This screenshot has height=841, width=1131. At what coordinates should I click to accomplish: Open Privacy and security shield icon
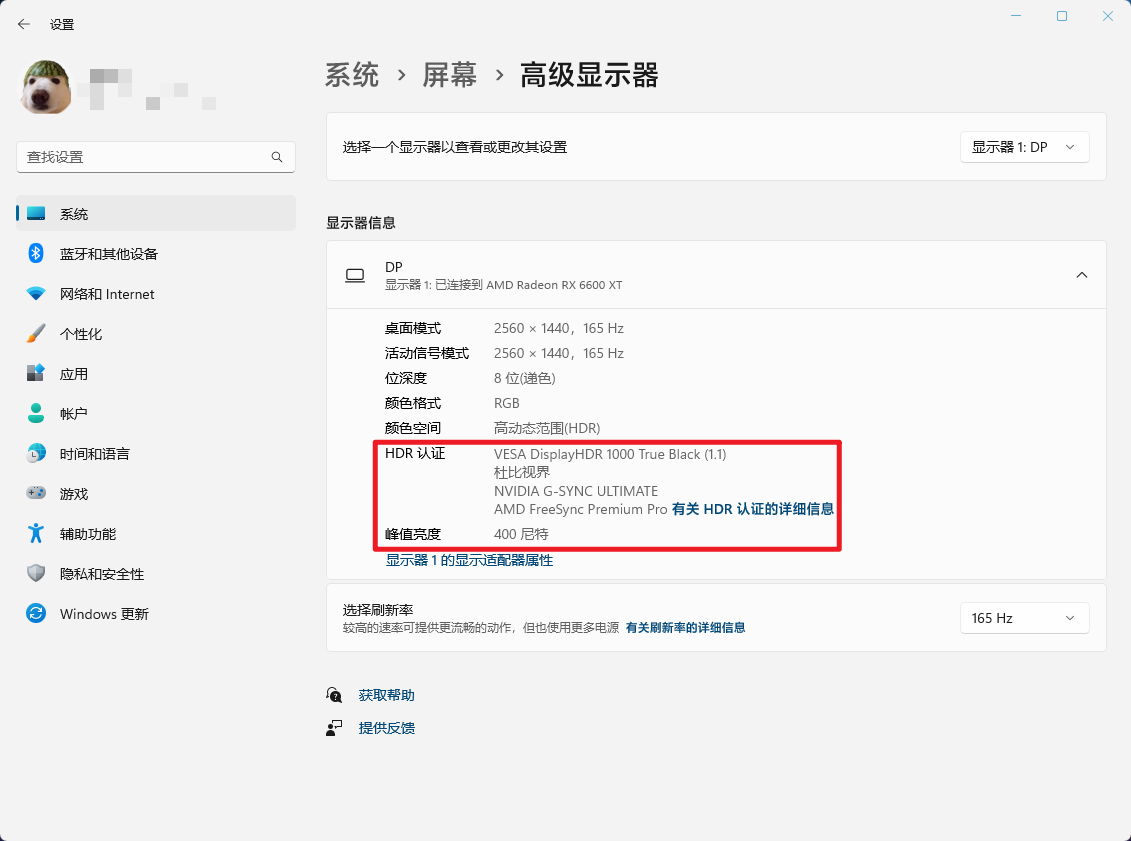(36, 573)
